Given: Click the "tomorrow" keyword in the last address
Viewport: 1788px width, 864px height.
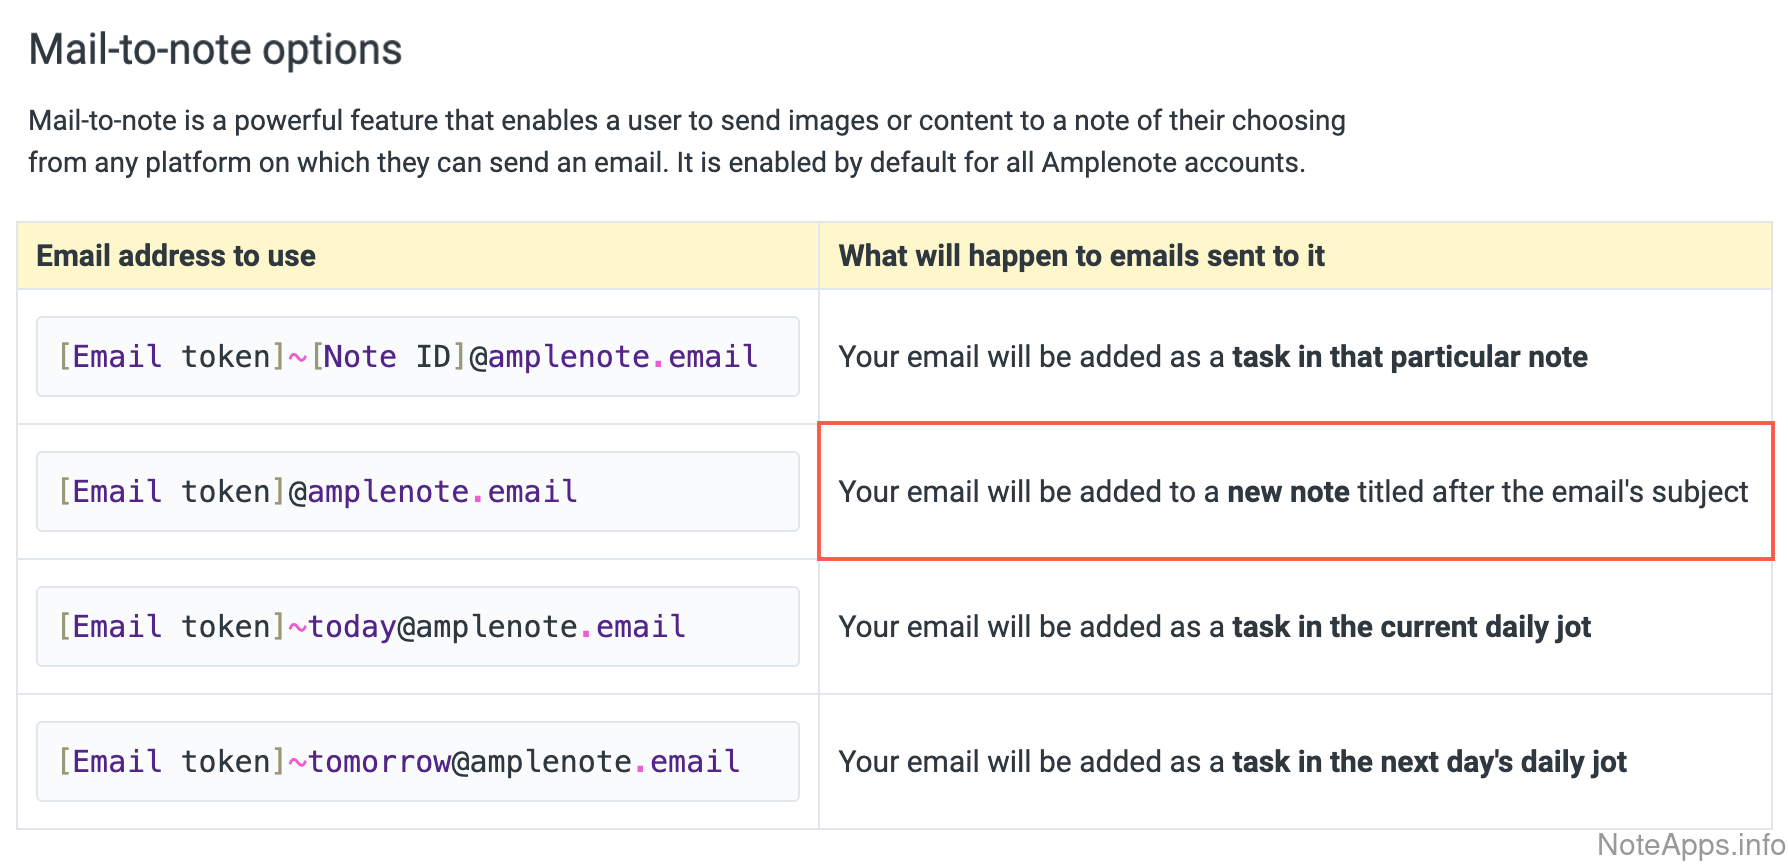Looking at the screenshot, I should (x=379, y=762).
